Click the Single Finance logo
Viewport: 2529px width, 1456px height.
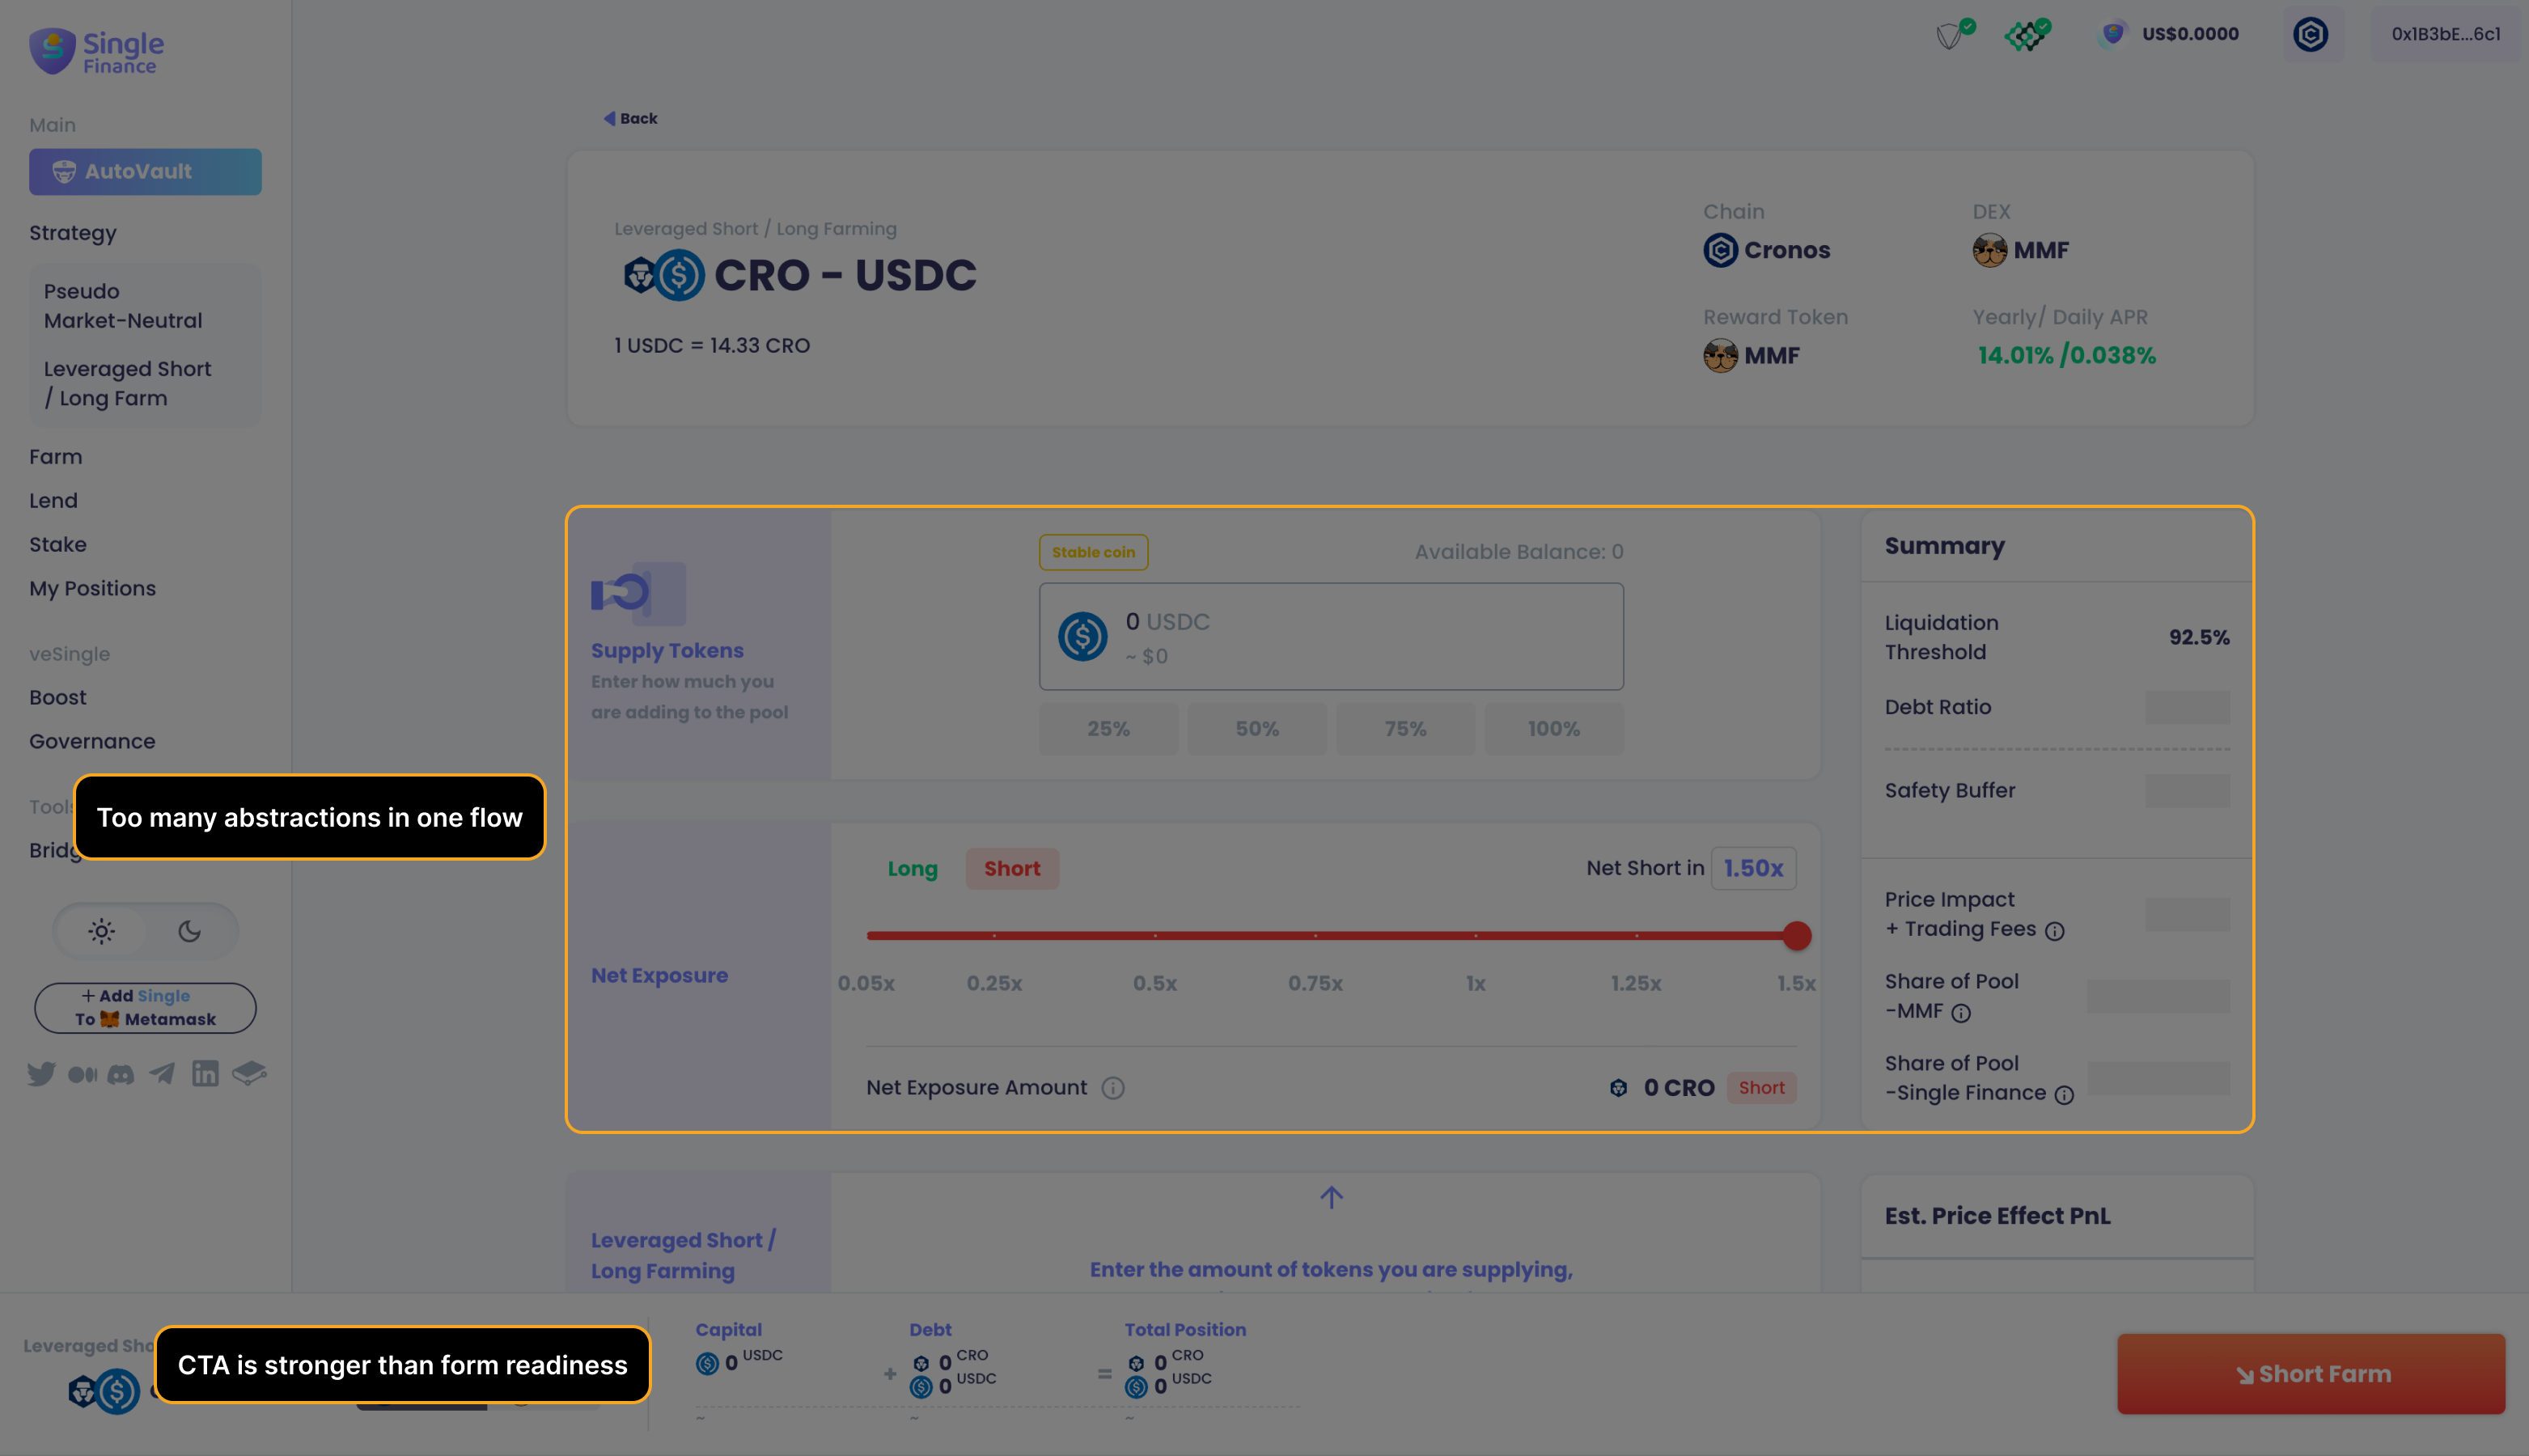[96, 51]
